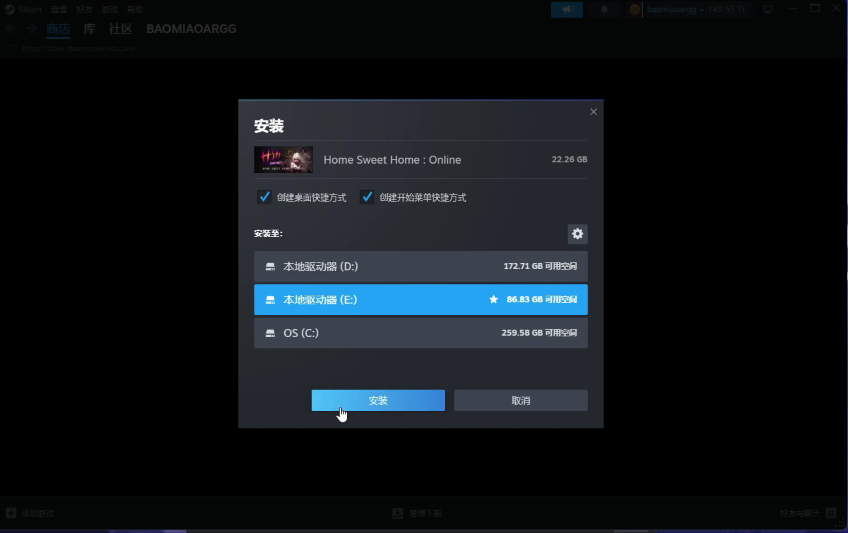The width and height of the screenshot is (848, 533).
Task: Switch to the 社区 community tab
Action: pyautogui.click(x=121, y=29)
